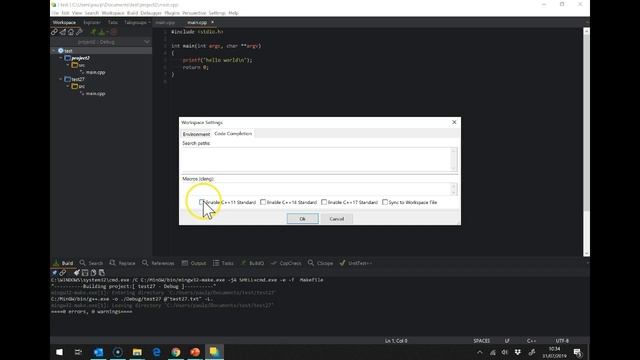Cancel the Workspace Settings dialog
640x360 pixels.
(x=337, y=219)
